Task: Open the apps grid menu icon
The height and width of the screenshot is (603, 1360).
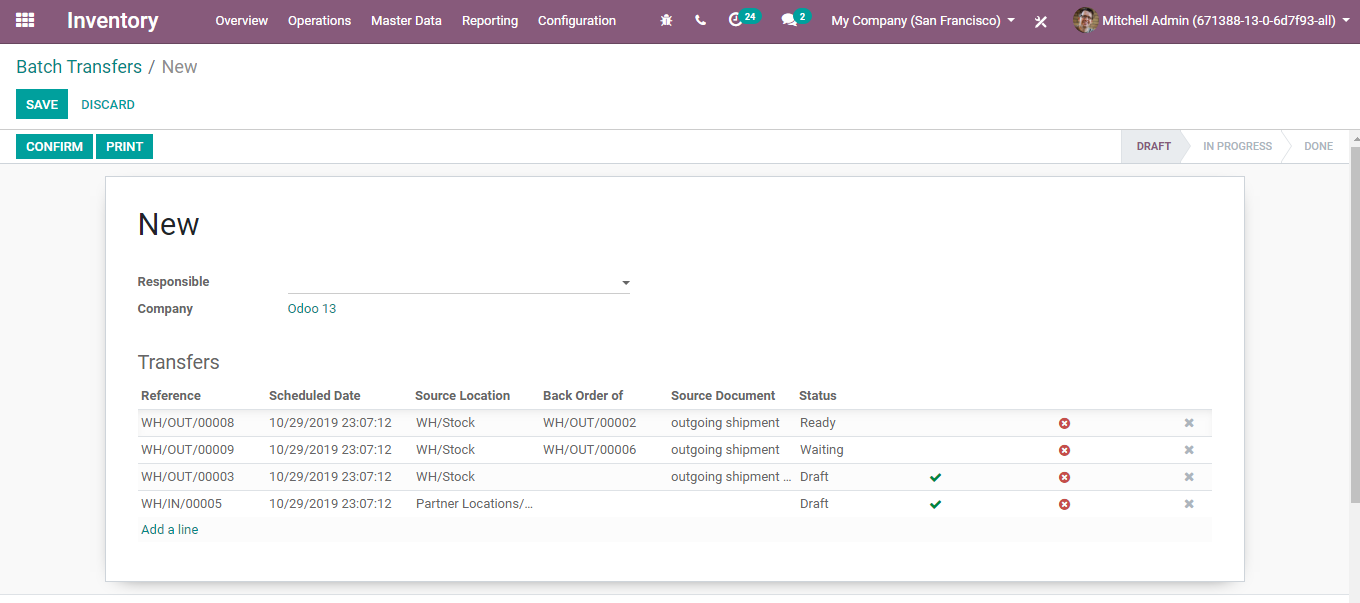Action: 25,20
